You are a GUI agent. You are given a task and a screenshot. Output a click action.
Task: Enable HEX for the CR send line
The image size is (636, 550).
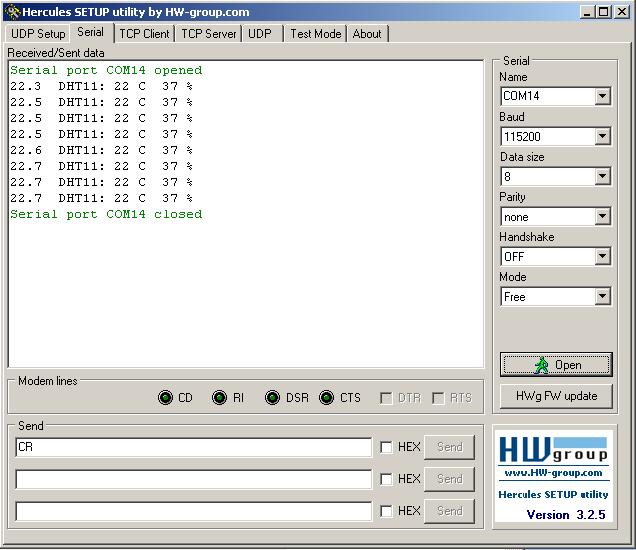[x=386, y=447]
